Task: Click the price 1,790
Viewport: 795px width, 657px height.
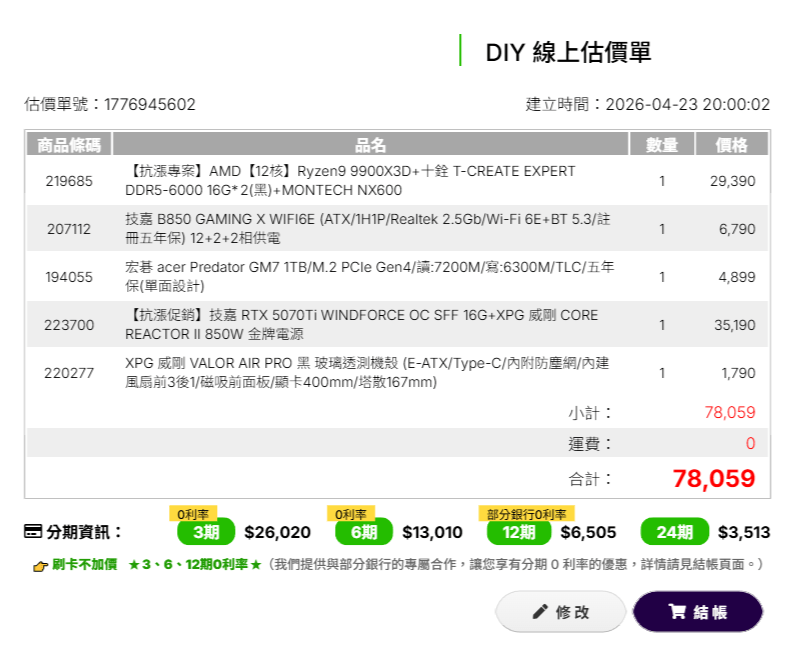Action: (738, 373)
